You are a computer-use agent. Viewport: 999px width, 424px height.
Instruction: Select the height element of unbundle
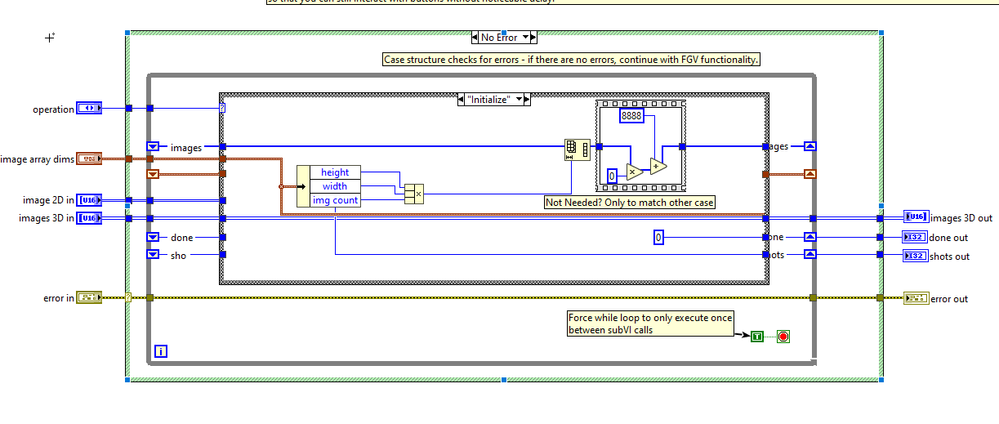[x=335, y=172]
